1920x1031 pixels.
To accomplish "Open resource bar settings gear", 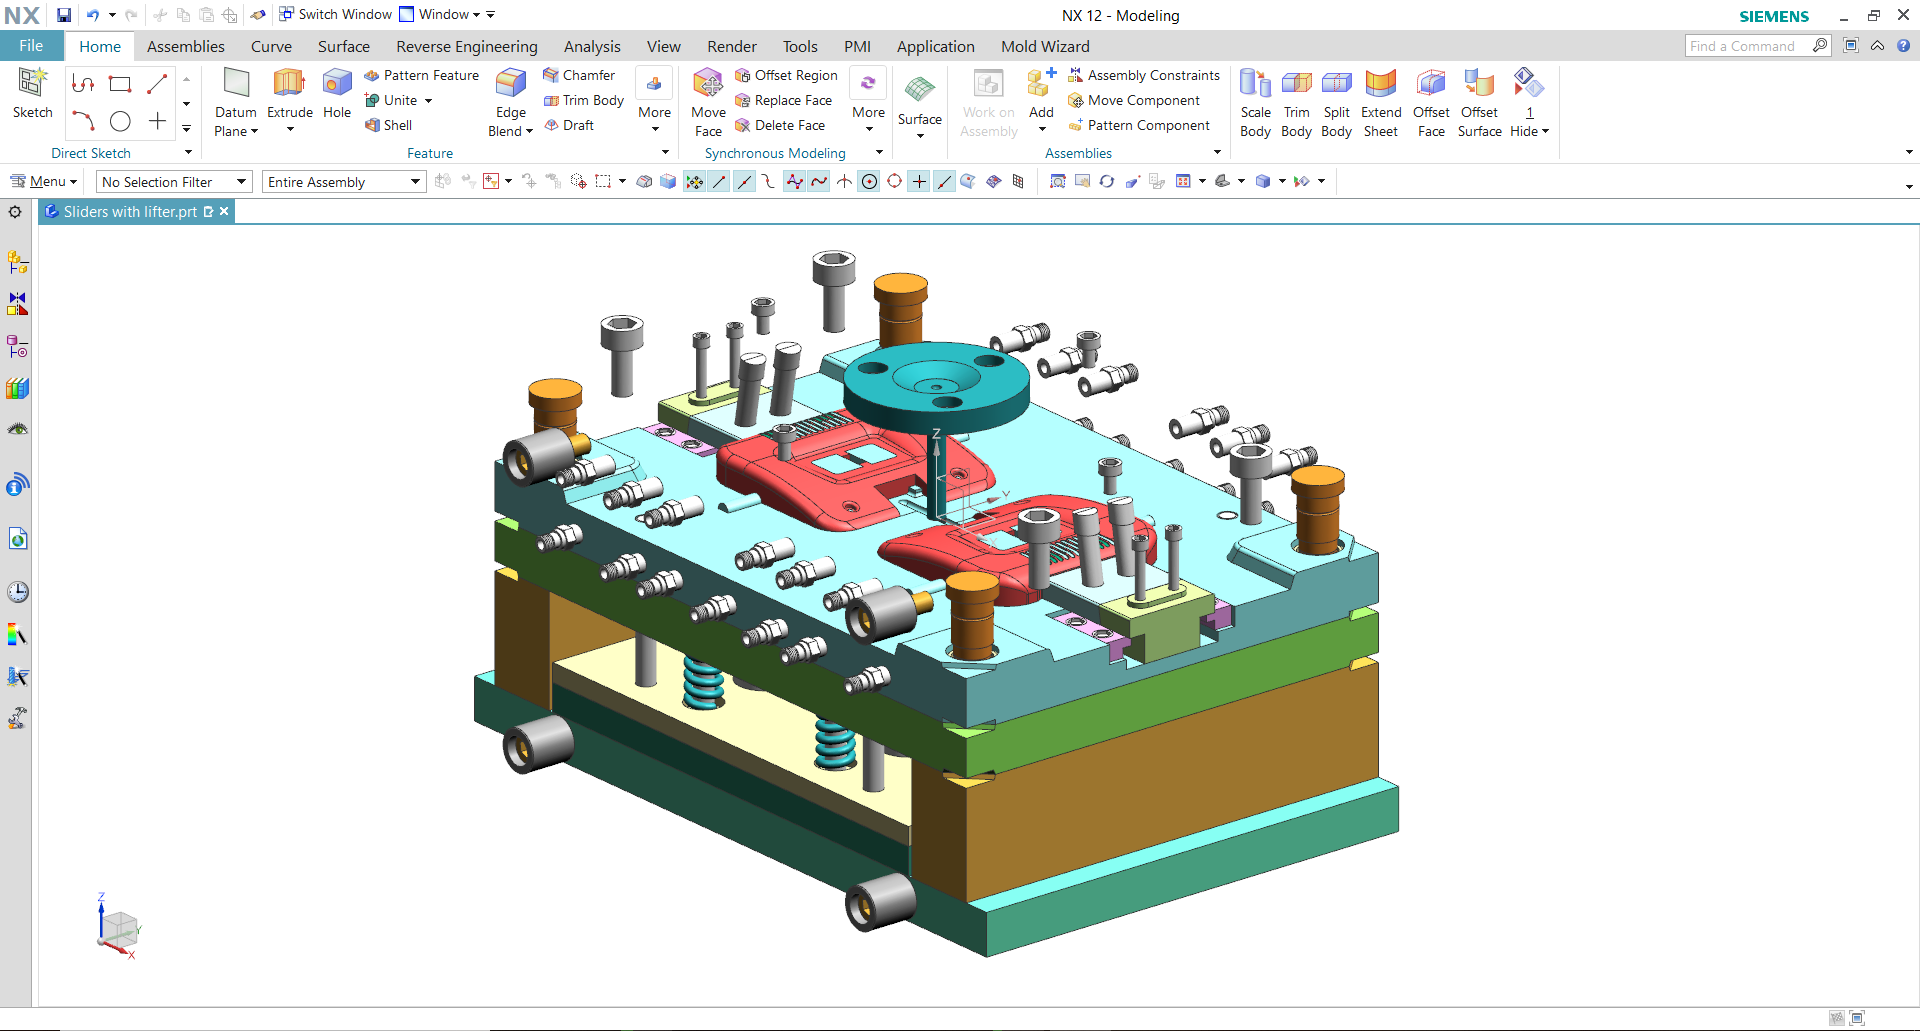I will [15, 212].
